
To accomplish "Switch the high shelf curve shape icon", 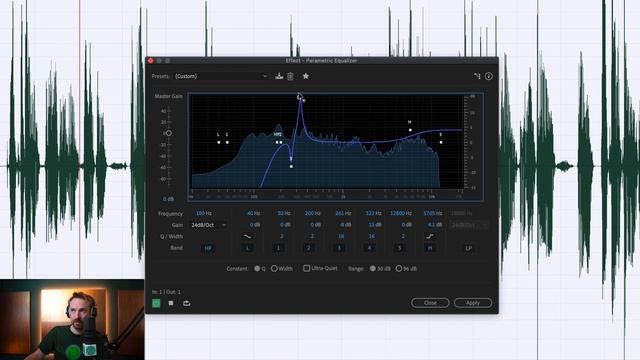I will tap(430, 236).
